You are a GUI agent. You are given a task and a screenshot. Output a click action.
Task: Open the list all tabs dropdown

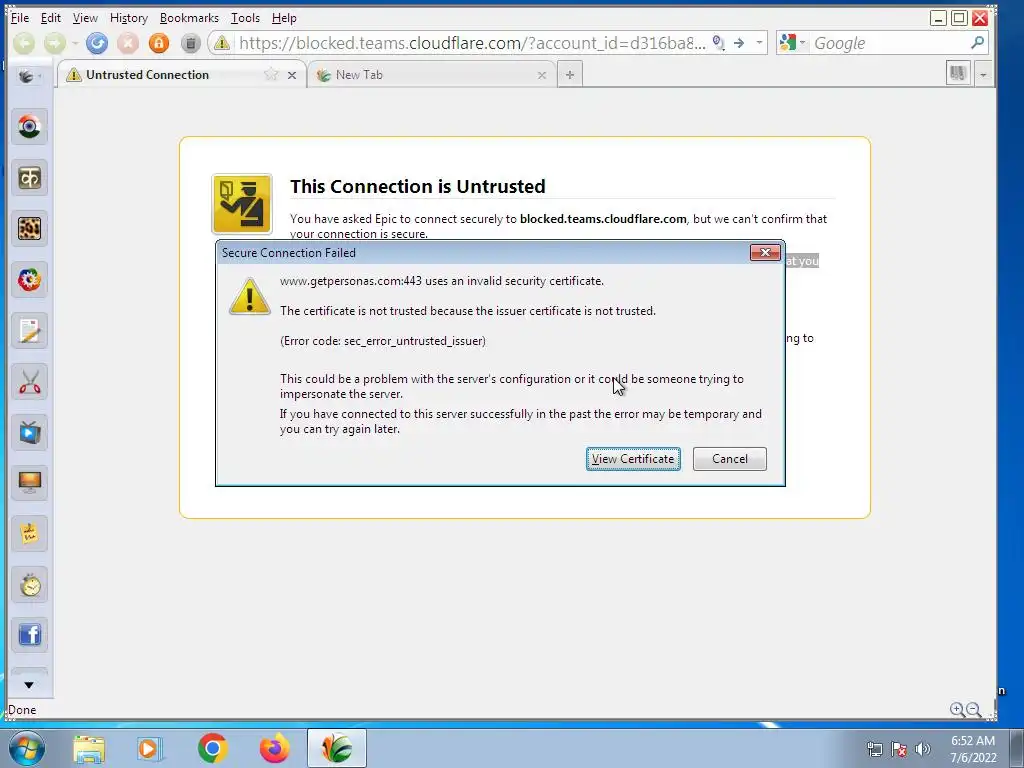point(983,74)
